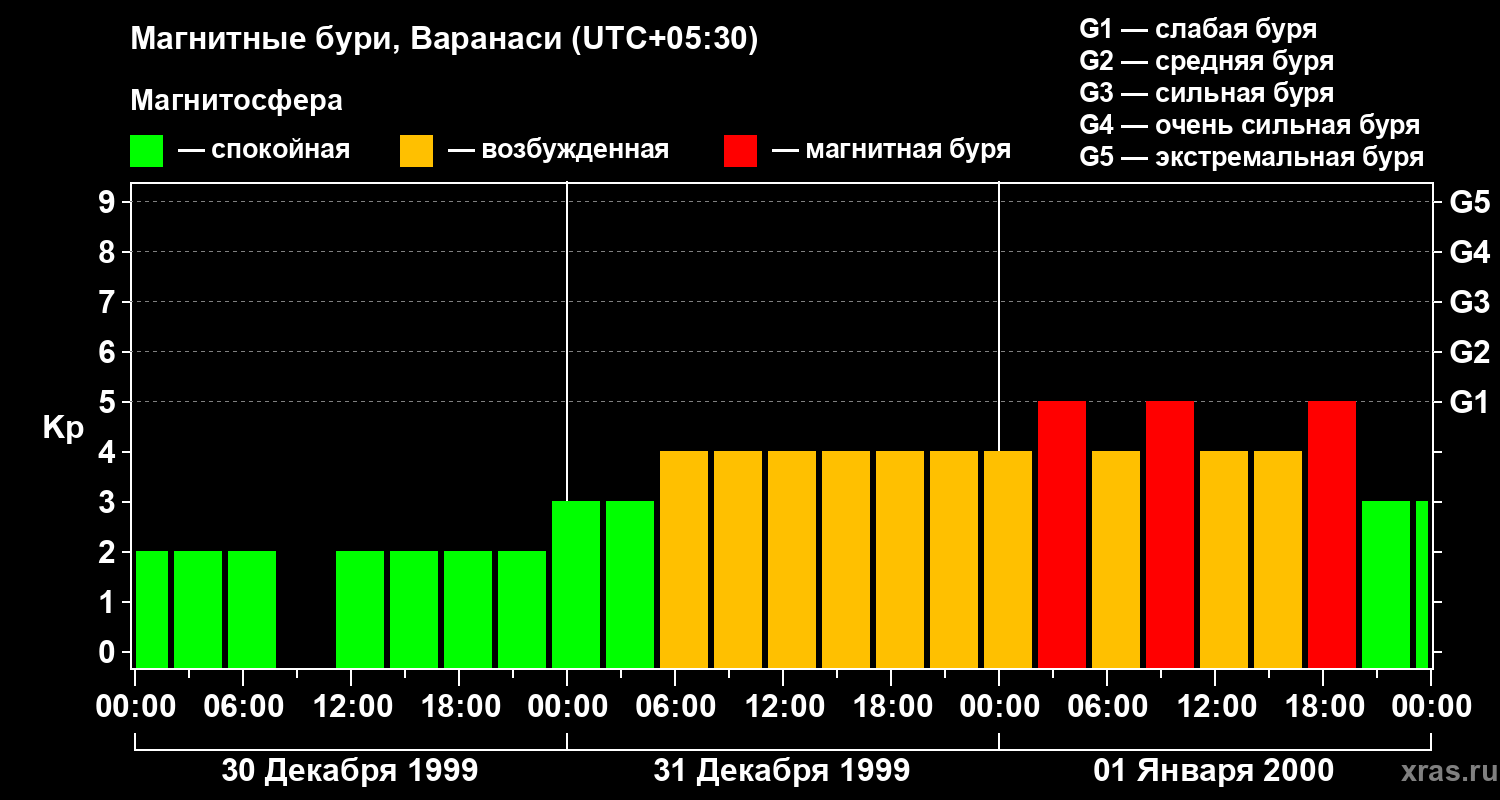This screenshot has height=800, width=1500.
Task: Click the '31 Декабря 1999' date label
Action: (782, 771)
